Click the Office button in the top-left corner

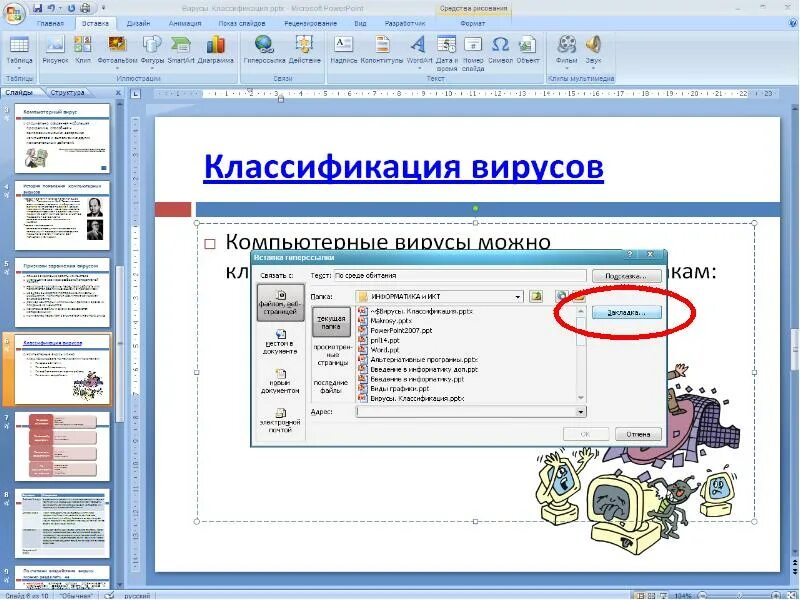[14, 13]
